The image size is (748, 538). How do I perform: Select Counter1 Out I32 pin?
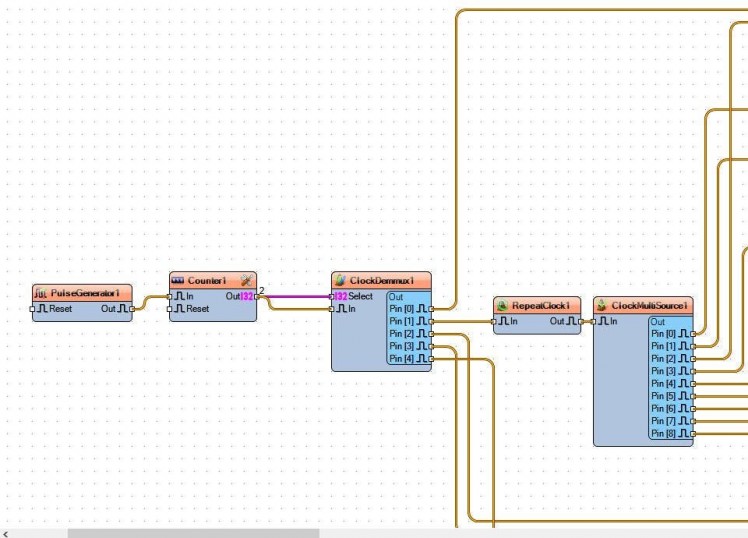257,296
